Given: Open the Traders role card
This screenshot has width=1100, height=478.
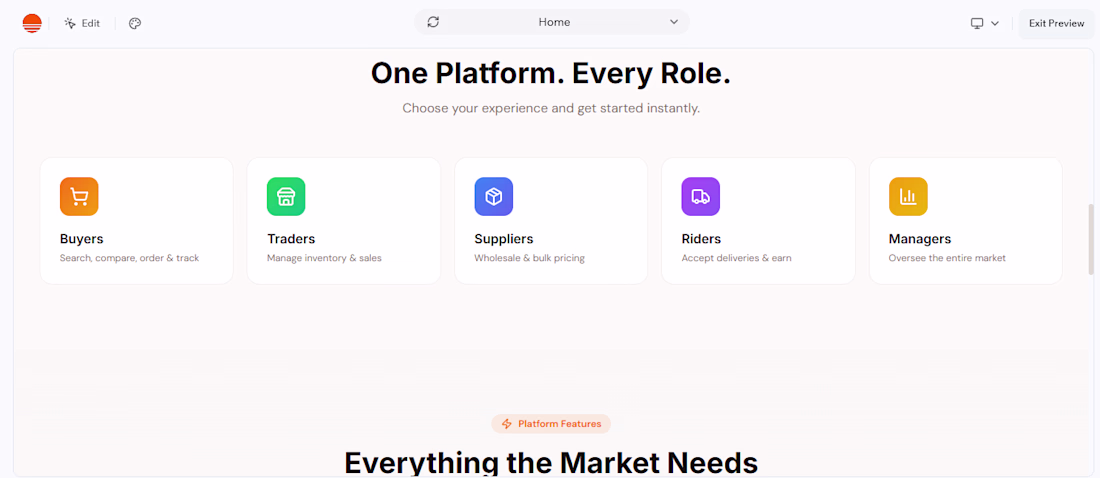Looking at the screenshot, I should [x=344, y=221].
